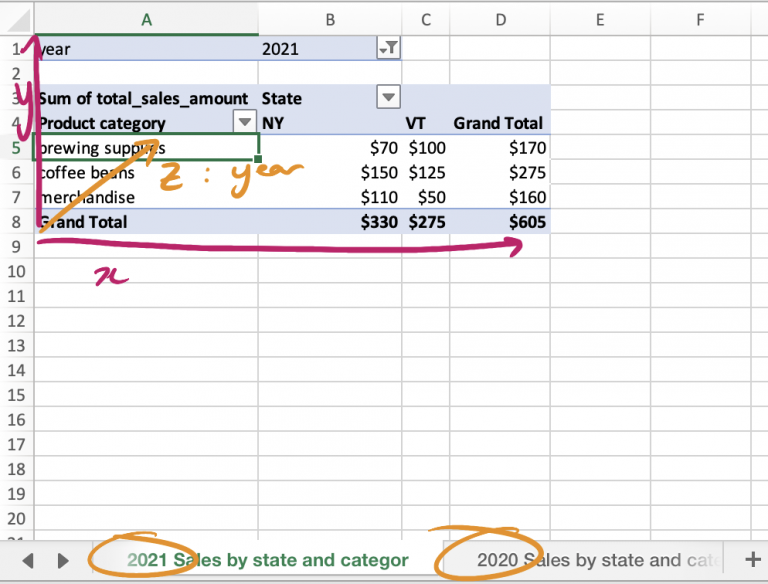Select column A header

coord(146,19)
